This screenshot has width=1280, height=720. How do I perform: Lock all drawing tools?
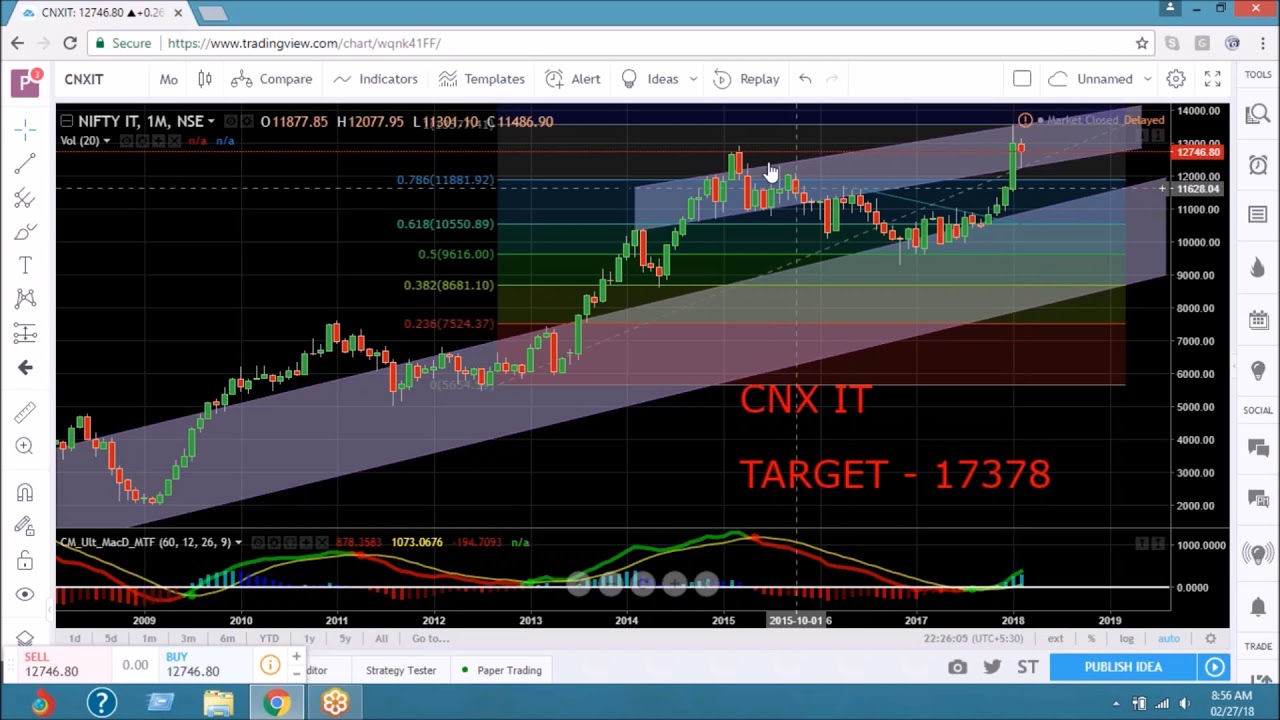click(x=25, y=560)
